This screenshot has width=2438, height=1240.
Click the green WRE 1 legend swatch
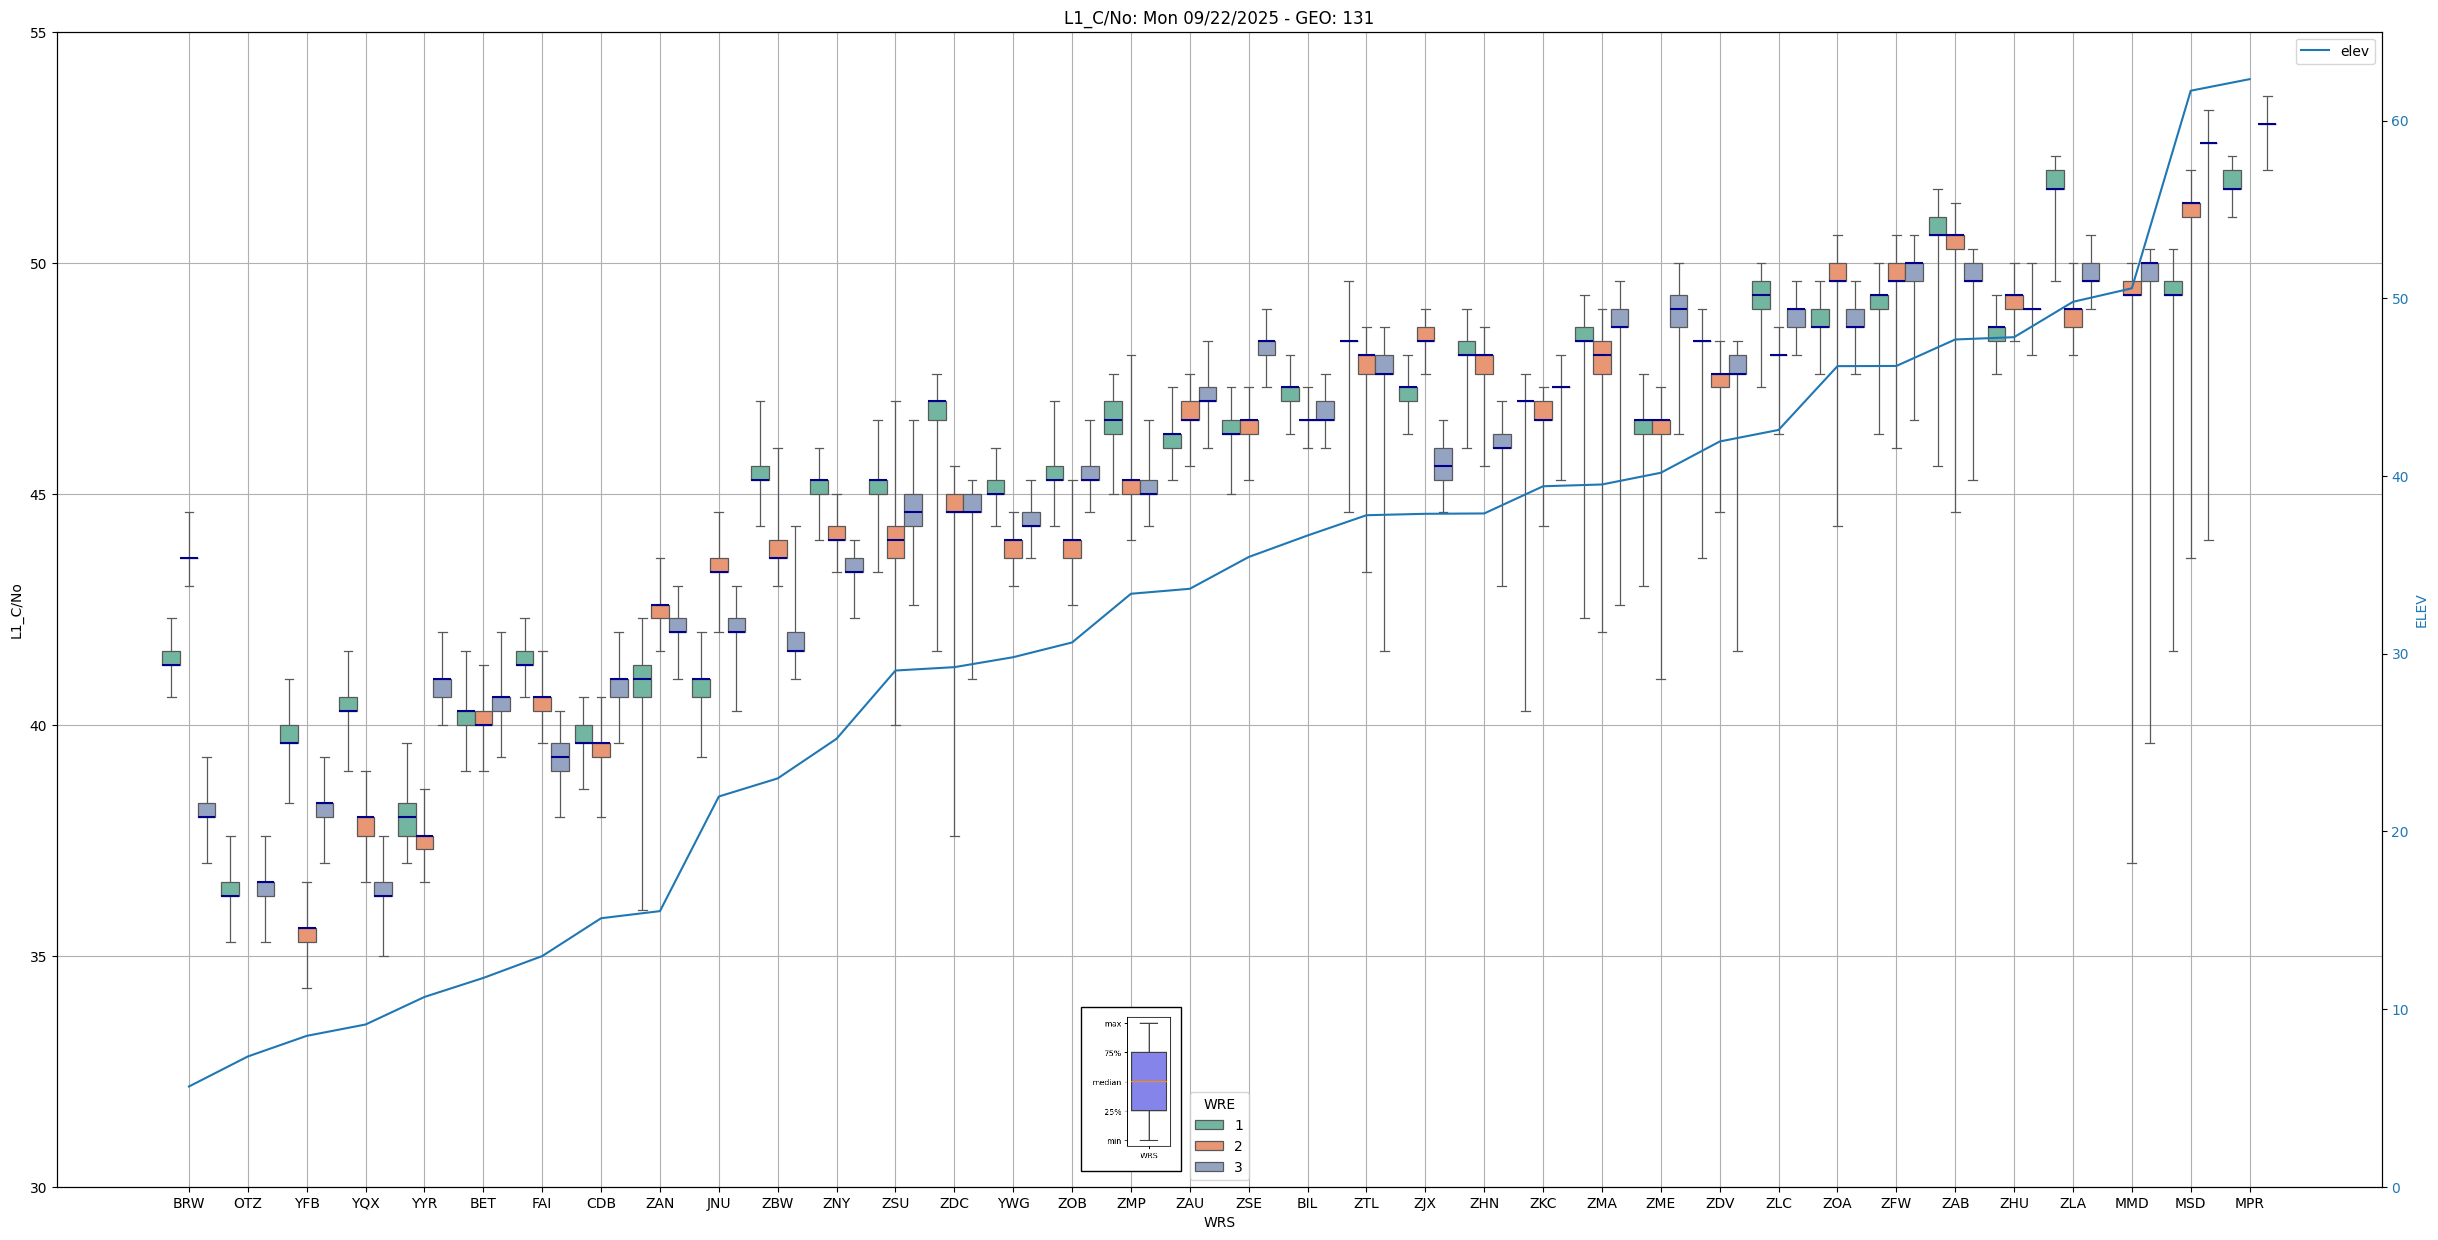1209,1125
